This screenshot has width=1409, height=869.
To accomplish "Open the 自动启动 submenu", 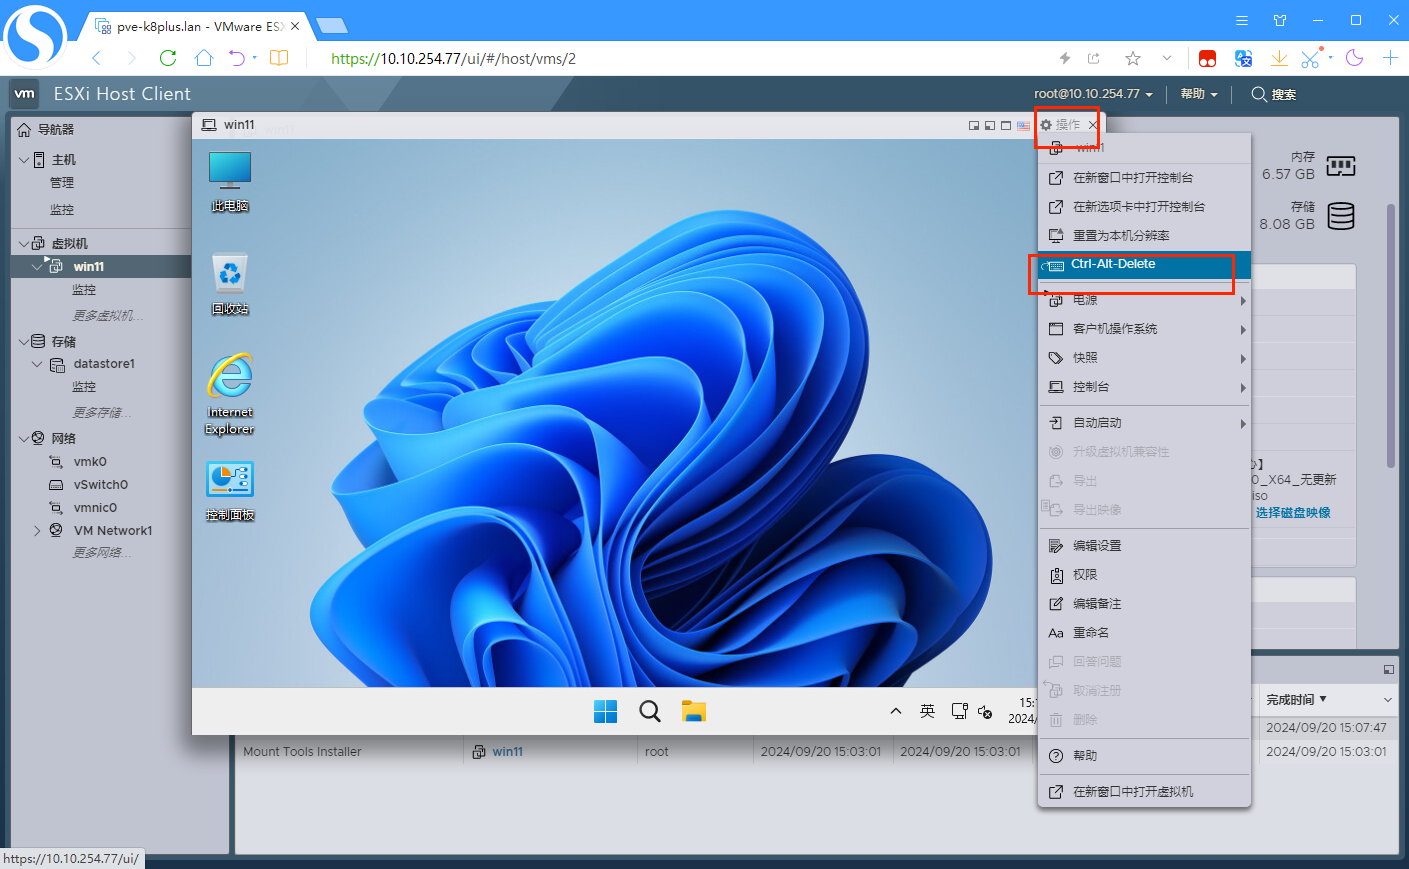I will (x=1144, y=423).
